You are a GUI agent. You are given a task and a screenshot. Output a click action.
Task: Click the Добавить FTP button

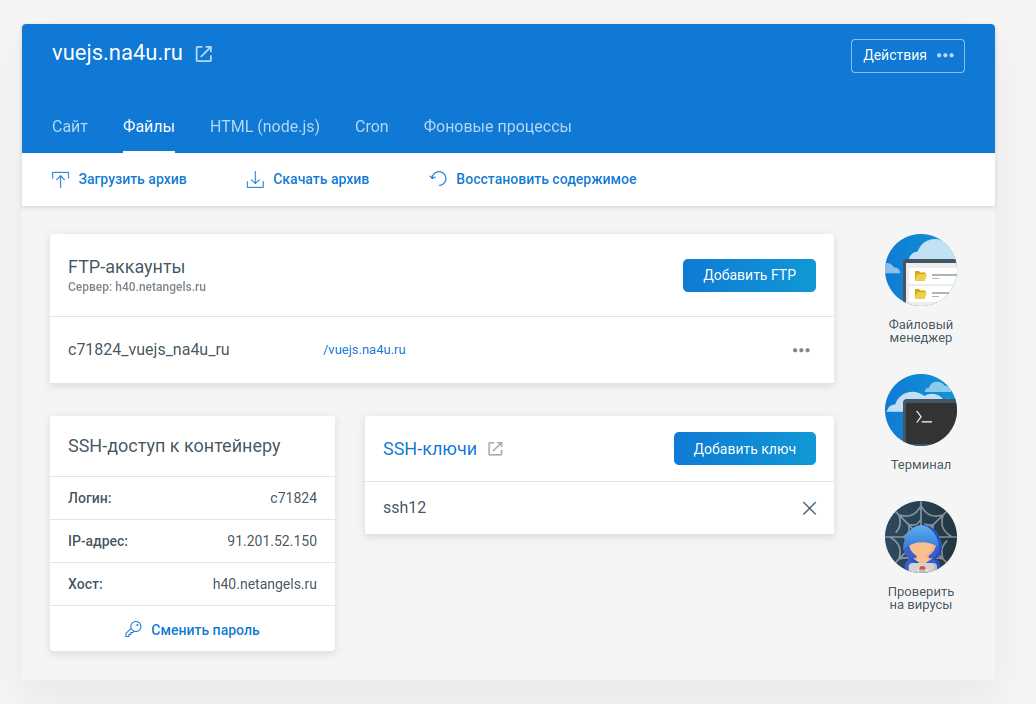click(749, 275)
